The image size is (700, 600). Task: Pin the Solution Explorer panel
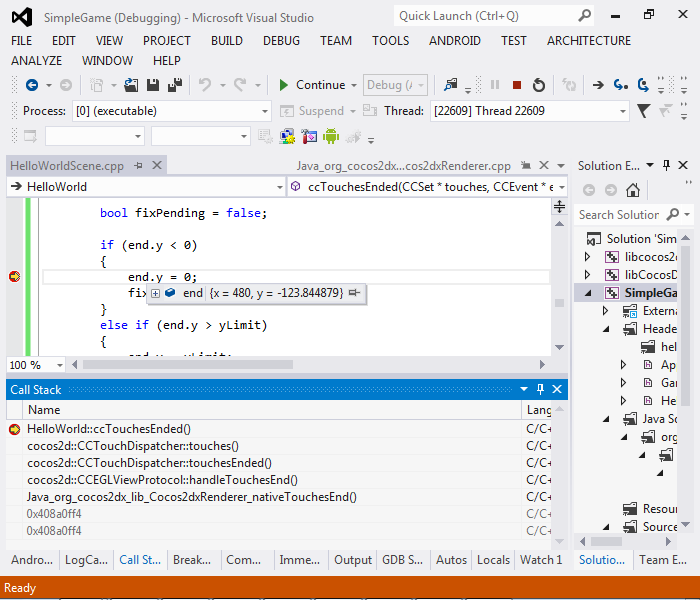tap(667, 166)
